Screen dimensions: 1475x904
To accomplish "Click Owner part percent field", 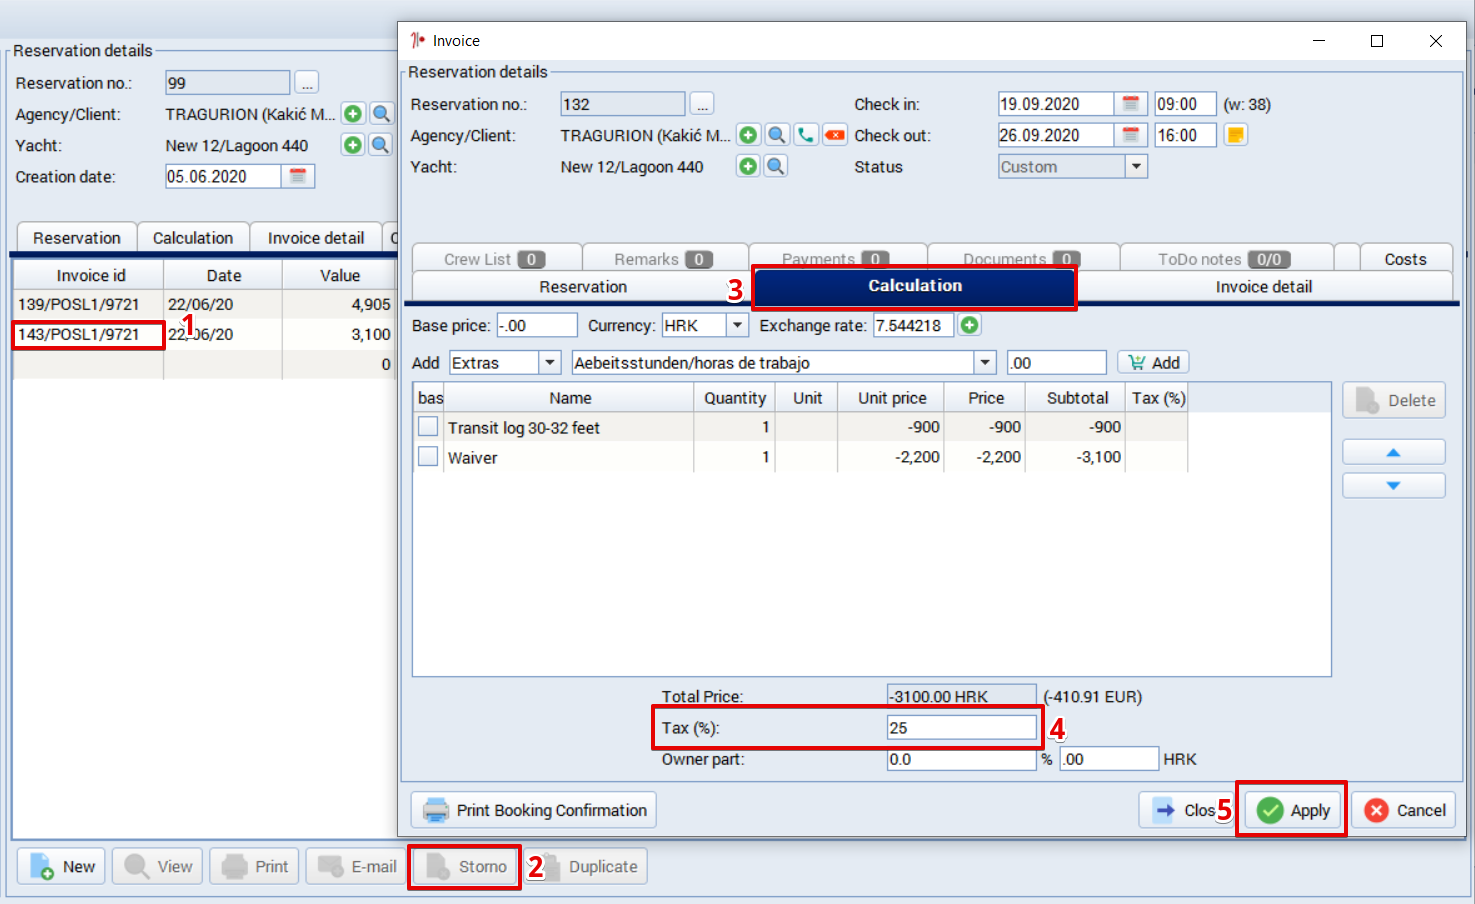I will tap(962, 759).
